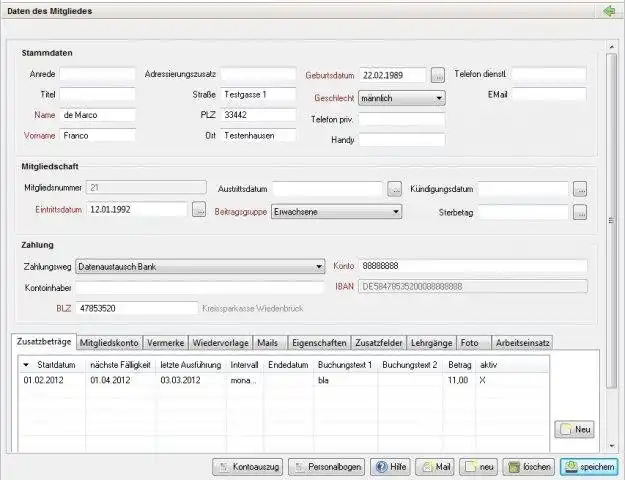Open the Zahlungsweg dropdown
This screenshot has height=480, width=625.
point(200,267)
